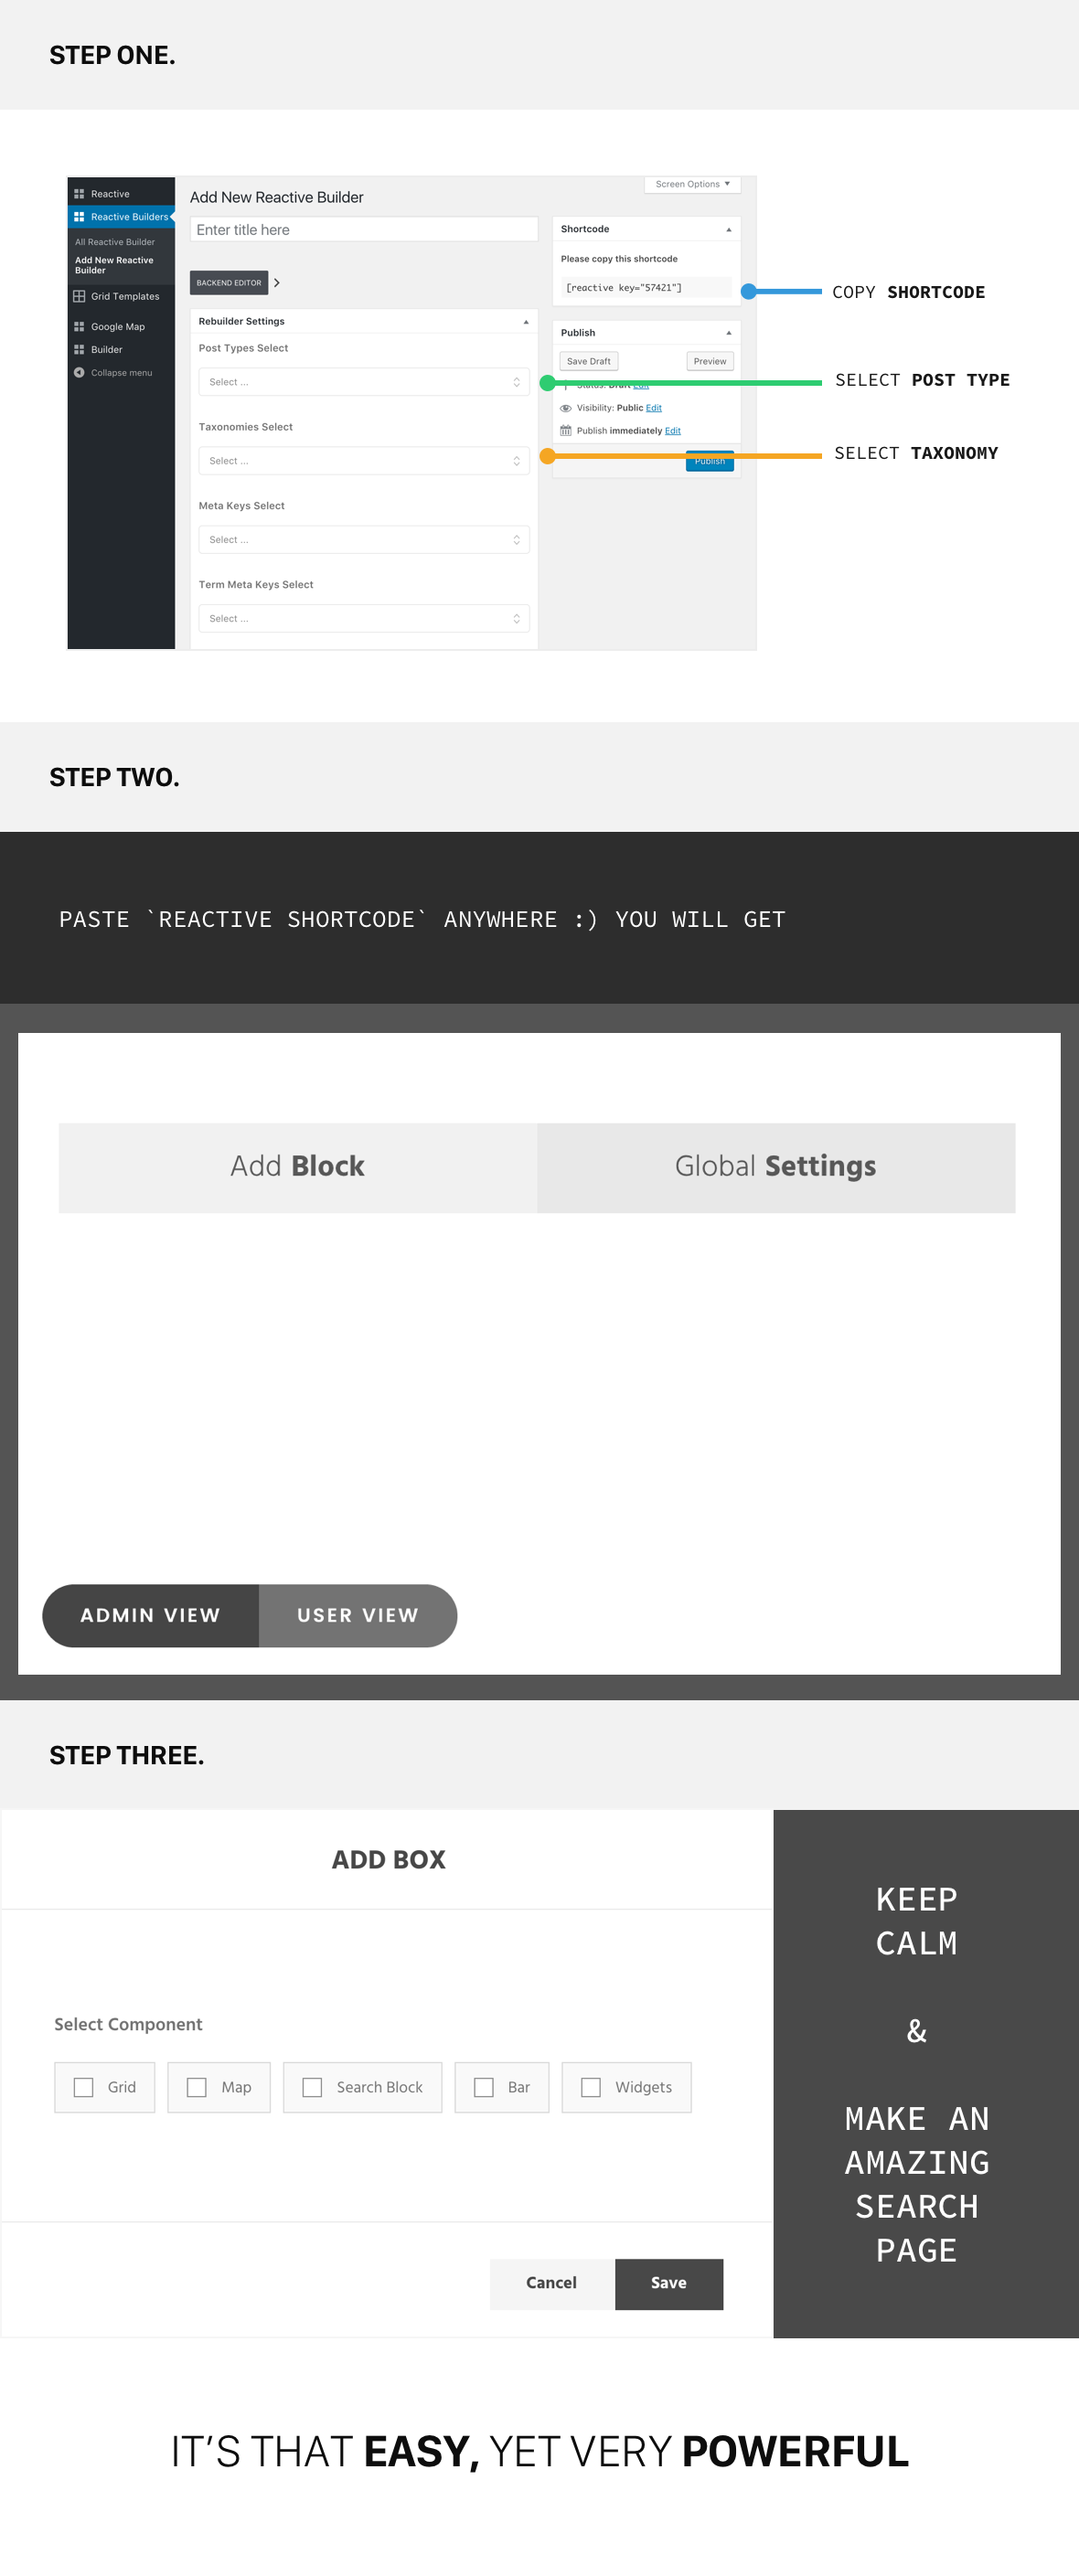Click the Builder sidebar icon
The height and width of the screenshot is (2576, 1079).
[79, 350]
